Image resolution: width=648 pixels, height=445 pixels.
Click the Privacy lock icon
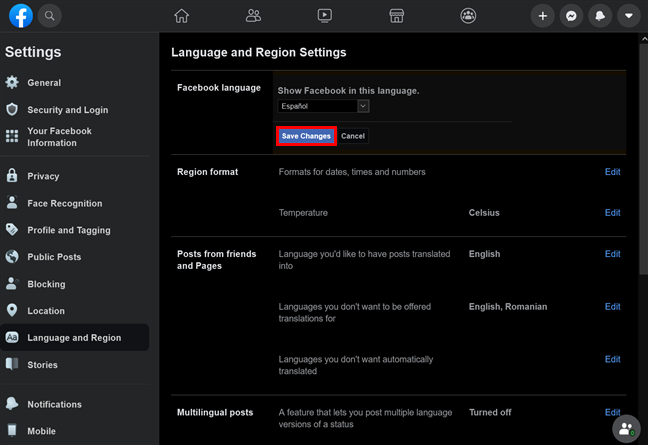(12, 176)
